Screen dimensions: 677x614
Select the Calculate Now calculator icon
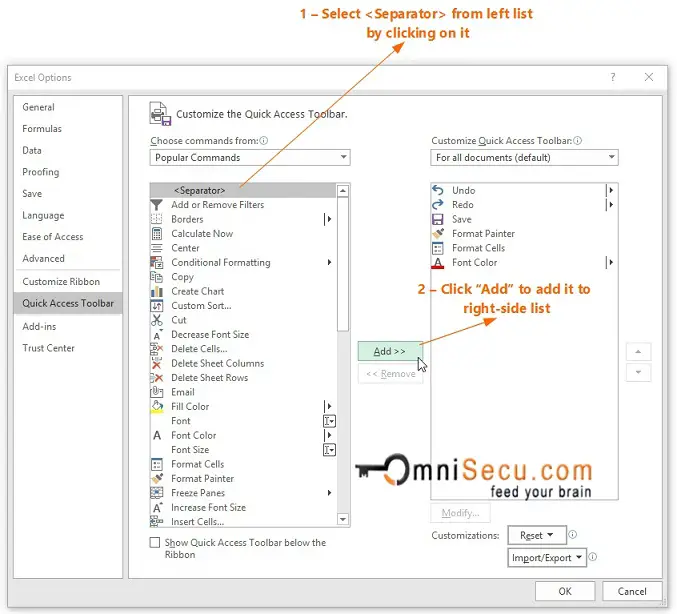click(x=156, y=234)
